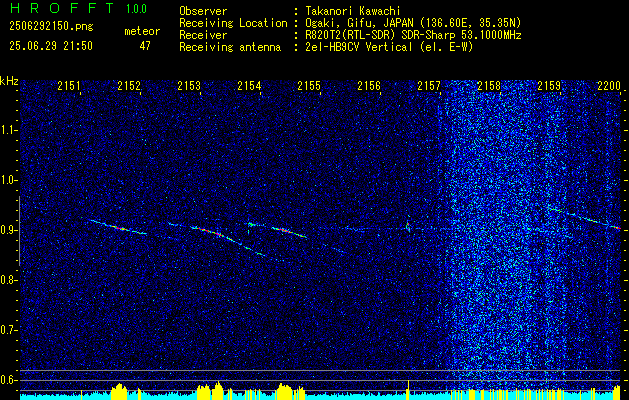Click the 2157 time marker
The height and width of the screenshot is (400, 629).
[429, 85]
